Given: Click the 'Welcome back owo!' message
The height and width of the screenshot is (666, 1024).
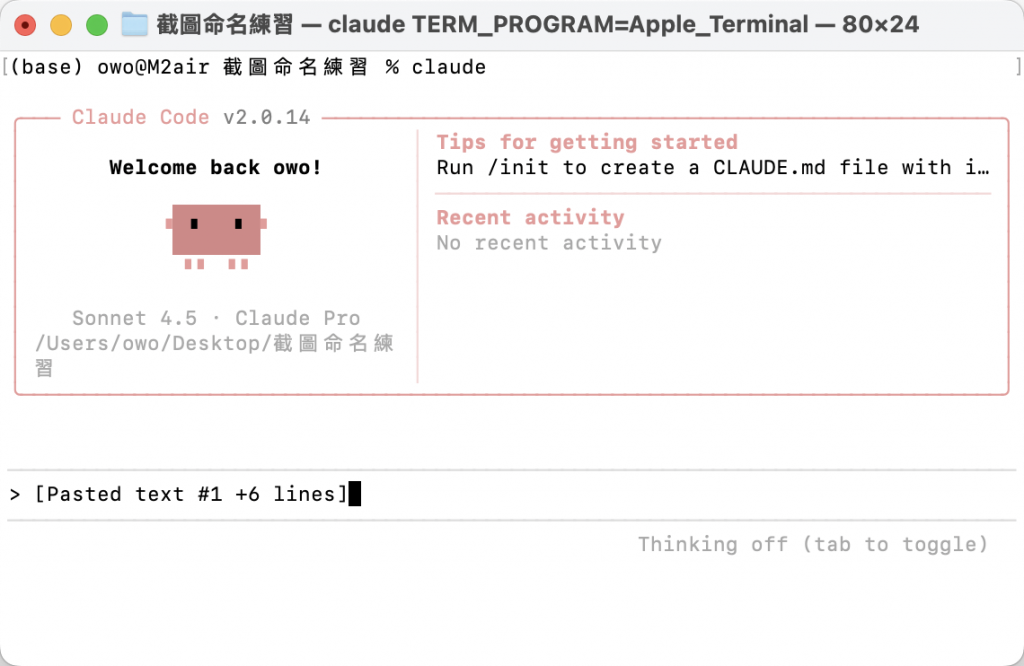Looking at the screenshot, I should [x=216, y=167].
